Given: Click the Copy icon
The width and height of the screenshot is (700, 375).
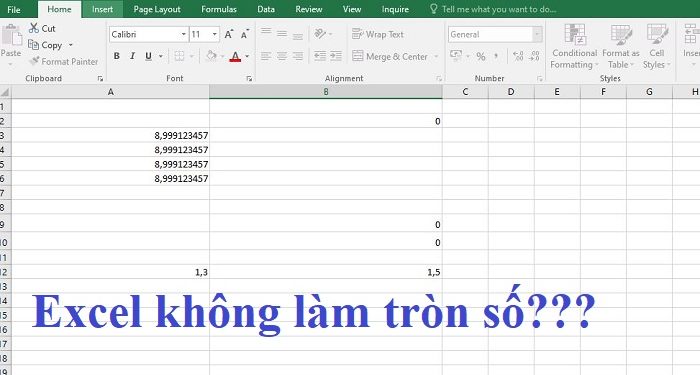Looking at the screenshot, I should [33, 45].
